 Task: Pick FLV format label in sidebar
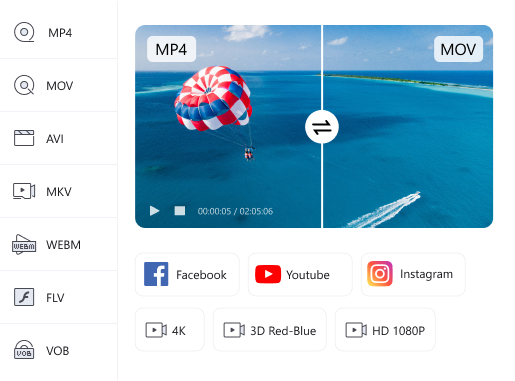coord(55,297)
